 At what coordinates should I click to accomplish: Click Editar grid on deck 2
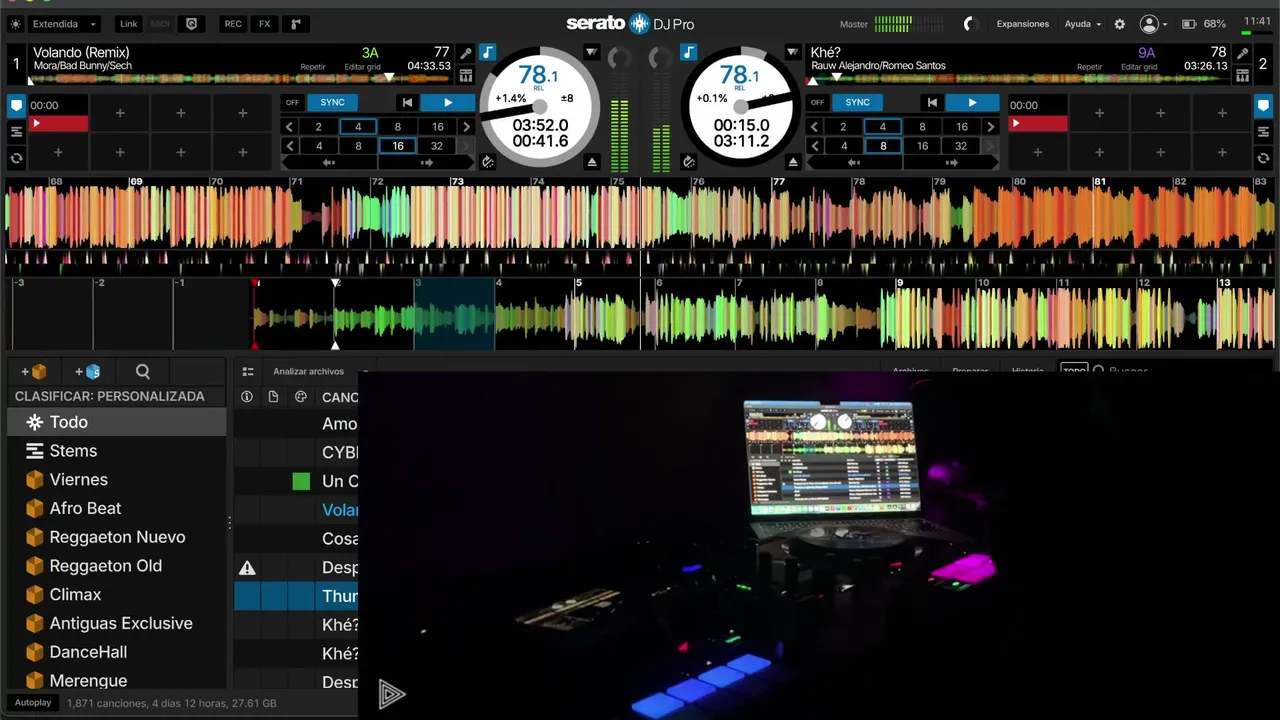[x=1139, y=67]
